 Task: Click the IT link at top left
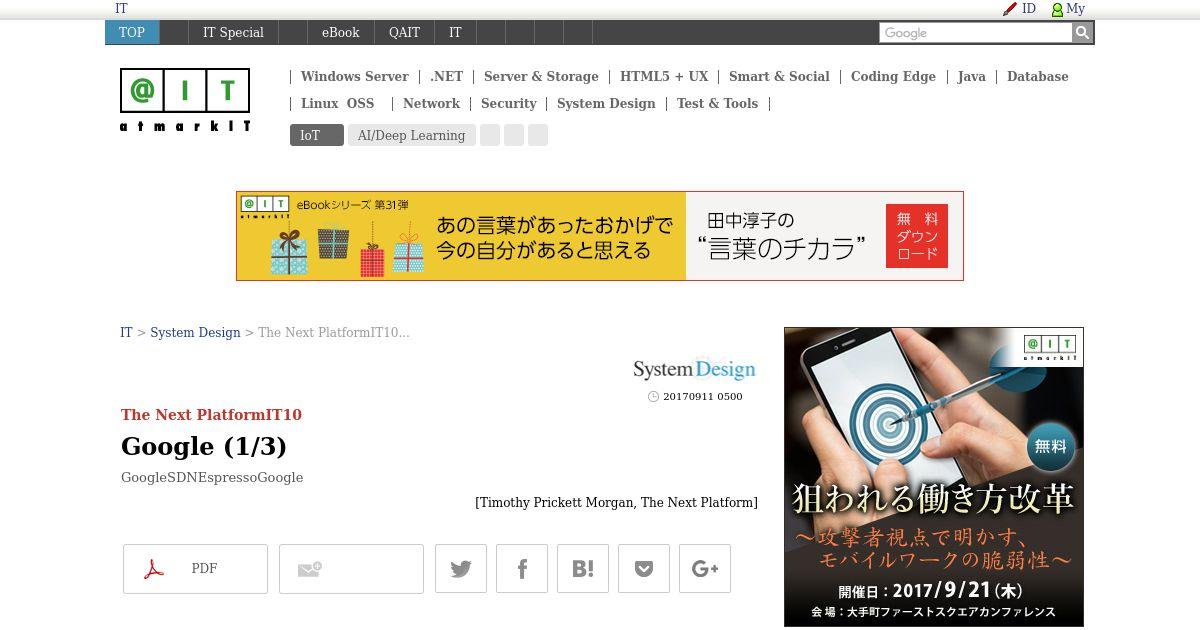[121, 9]
